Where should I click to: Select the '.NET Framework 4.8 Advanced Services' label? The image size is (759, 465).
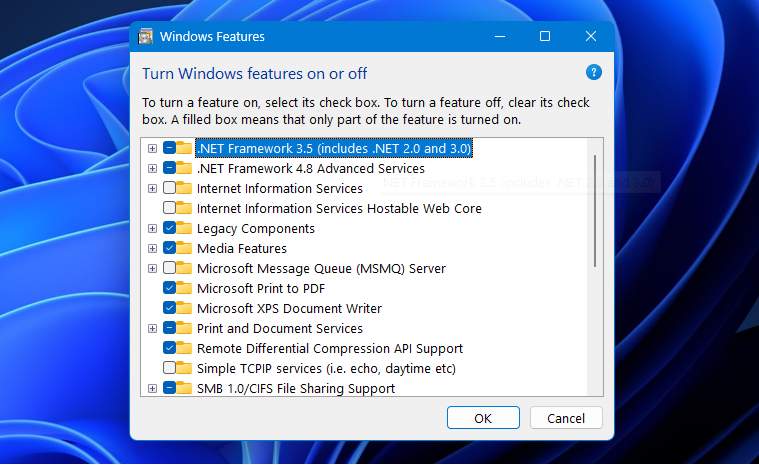pos(311,168)
